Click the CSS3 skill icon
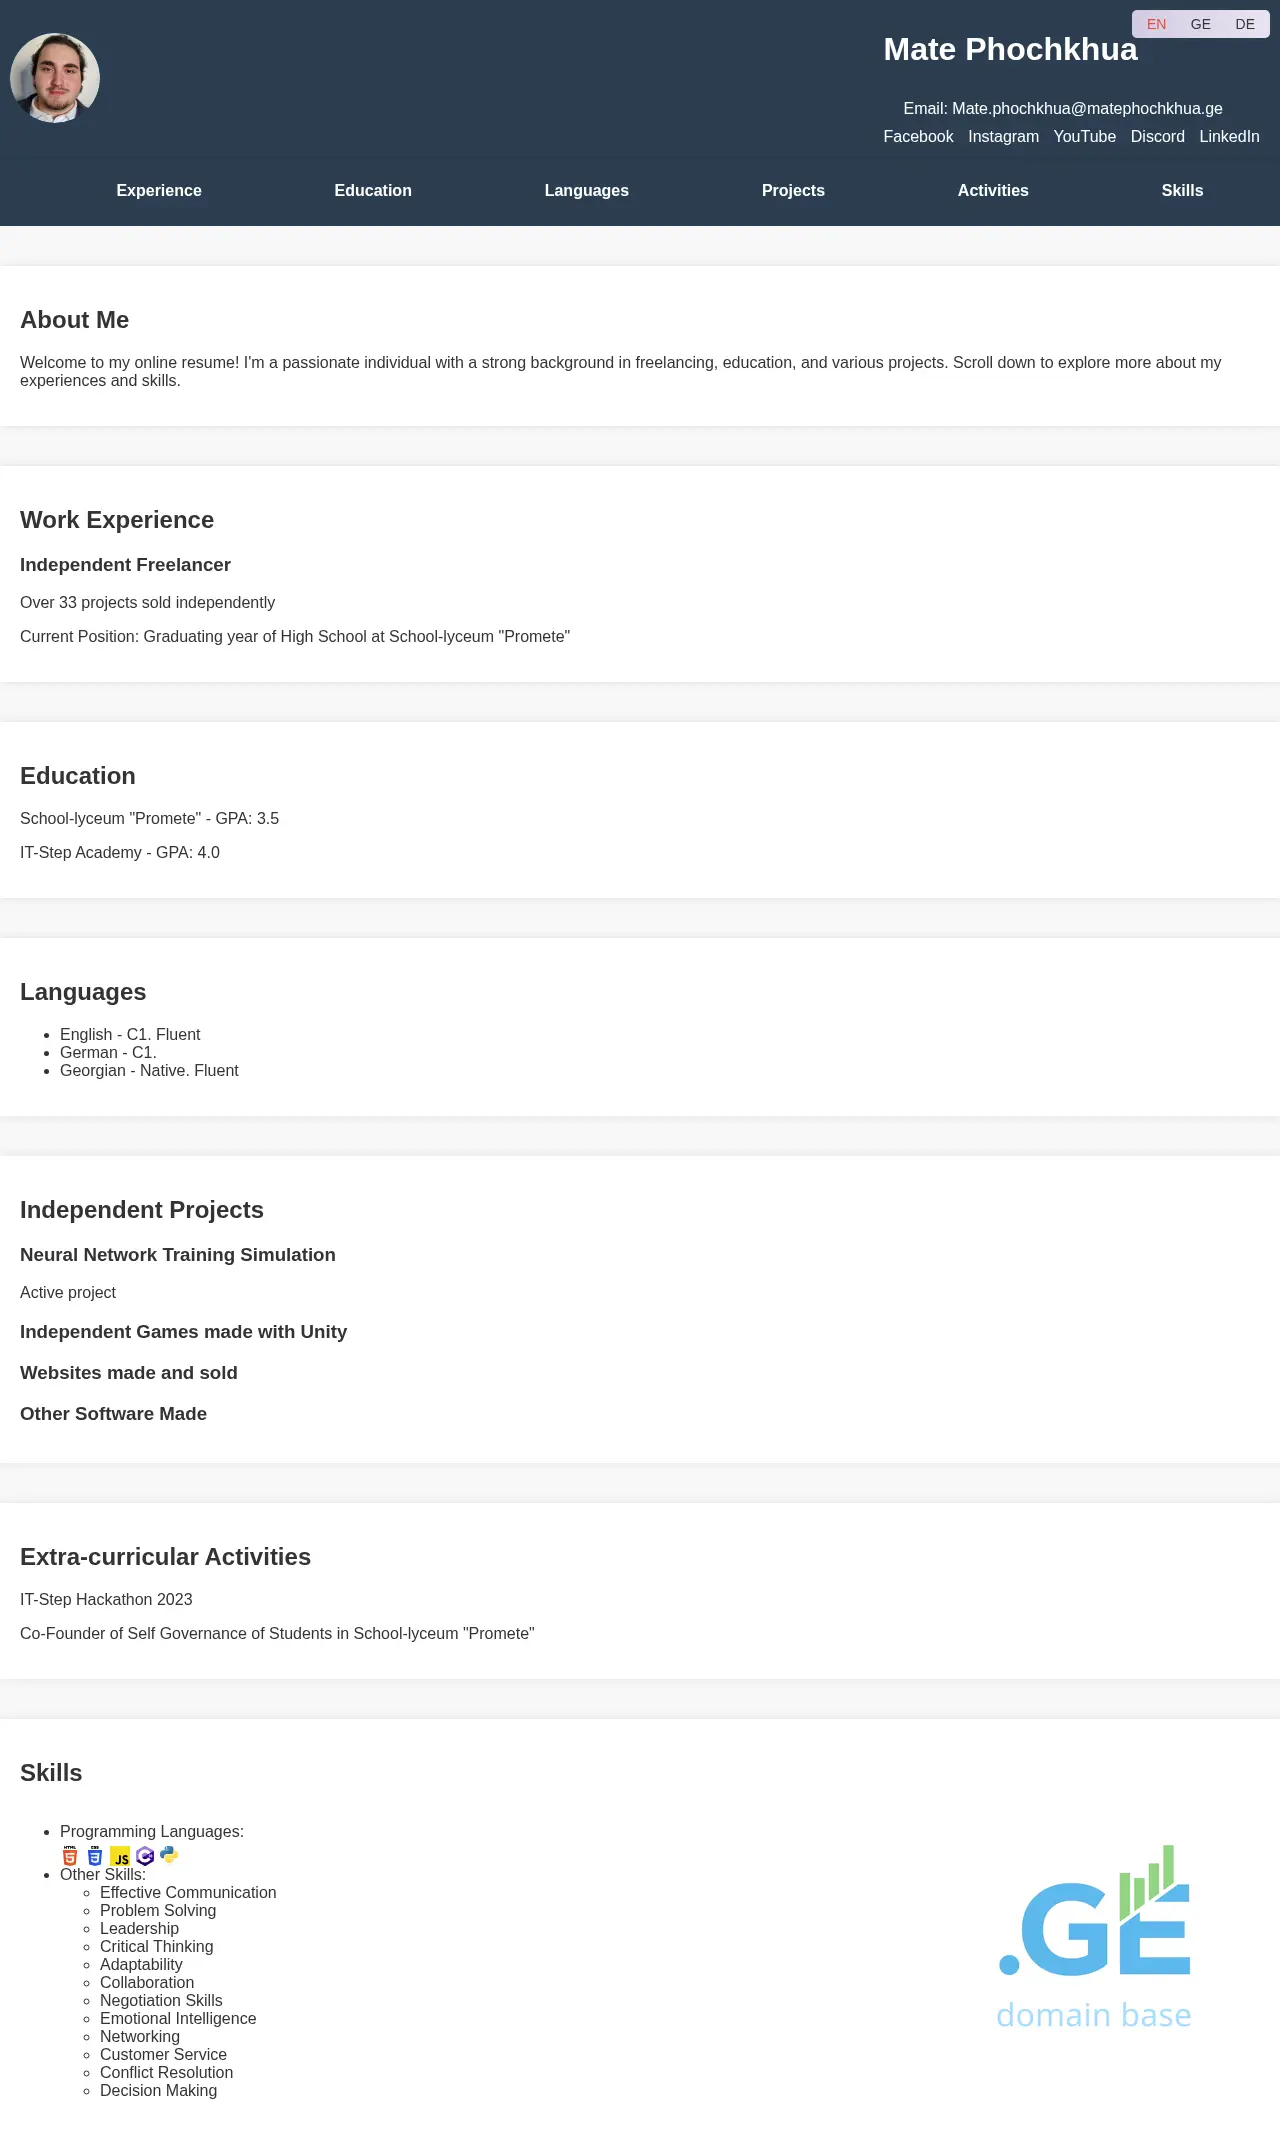The width and height of the screenshot is (1280, 2136). (95, 1856)
